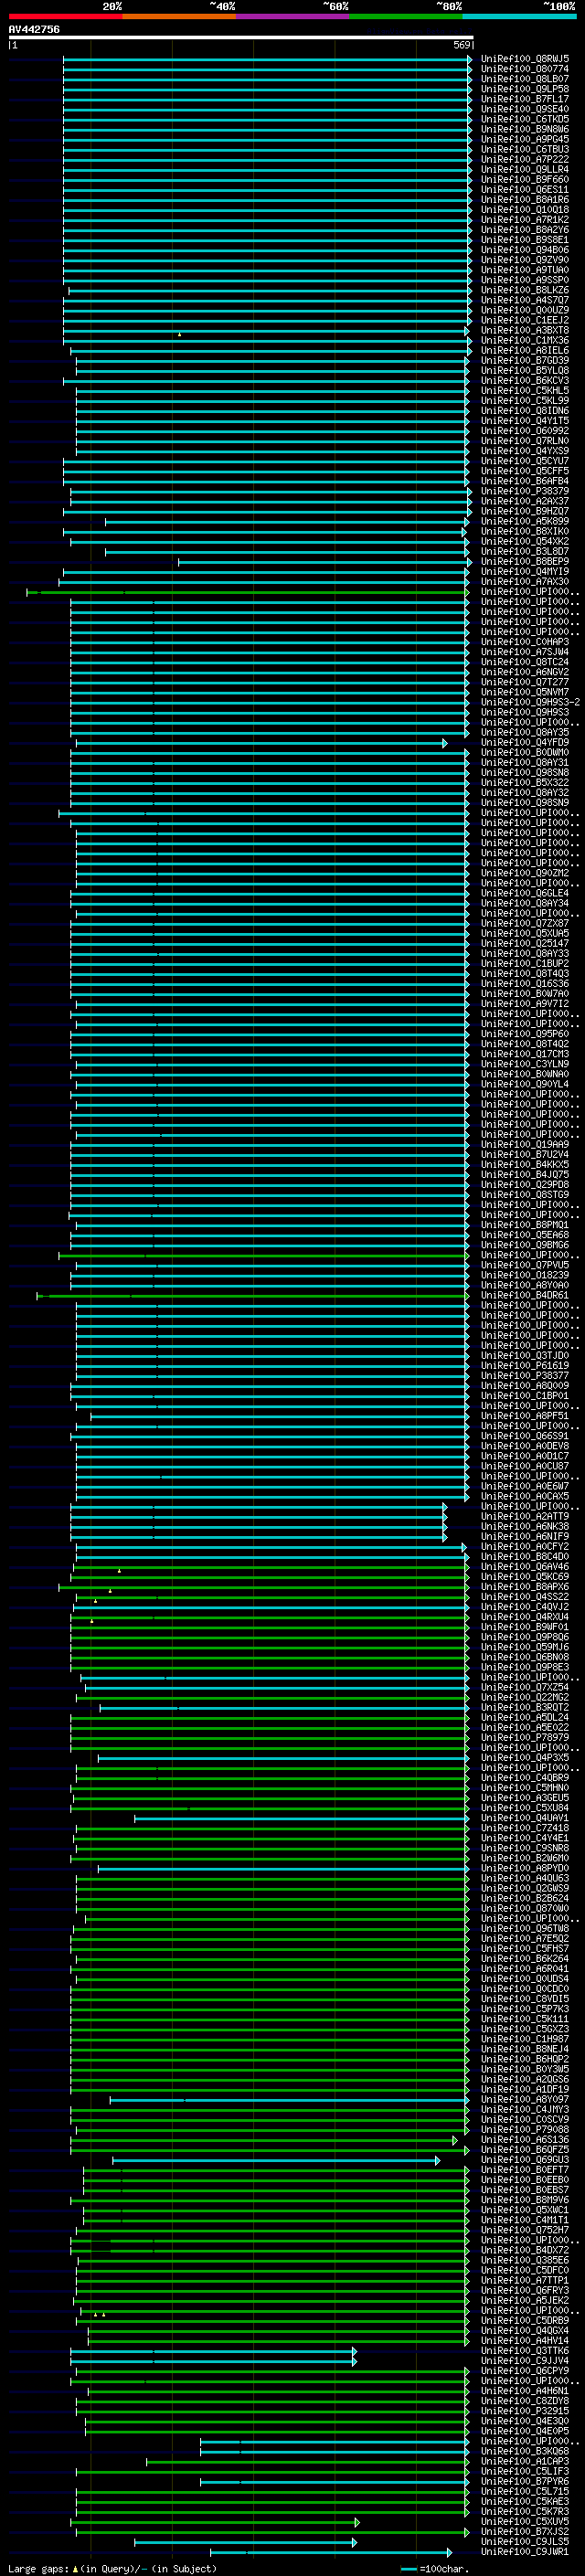Select label UniRef100_B9F660

[524, 179]
